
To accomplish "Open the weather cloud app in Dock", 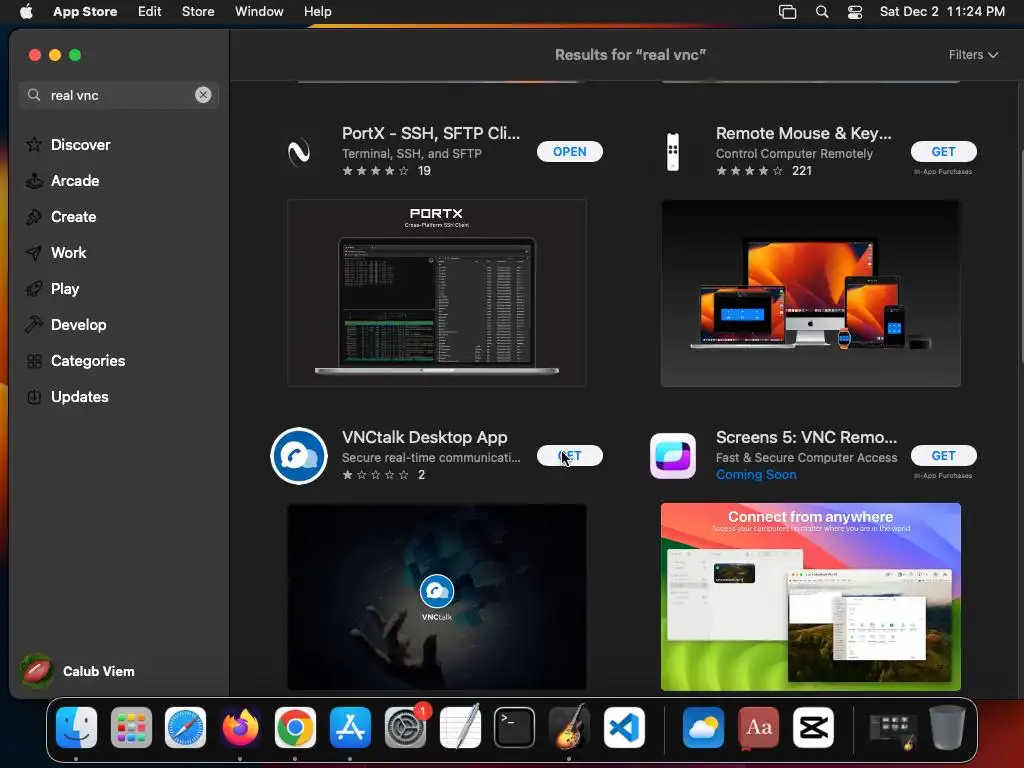I will point(703,727).
